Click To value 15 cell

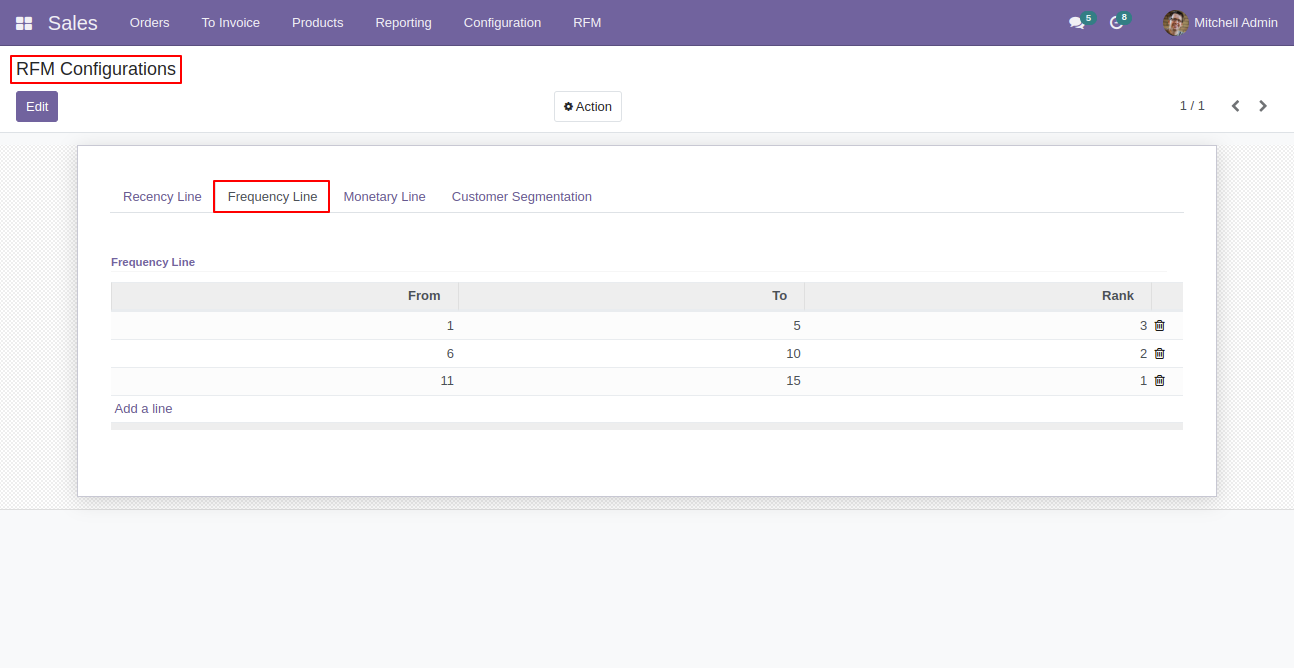(632, 381)
